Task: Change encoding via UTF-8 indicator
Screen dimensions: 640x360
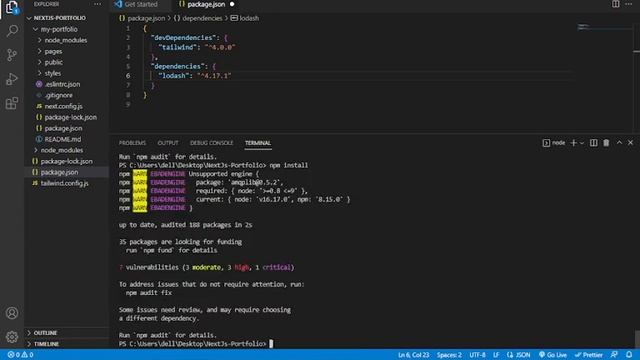Action: (x=477, y=355)
